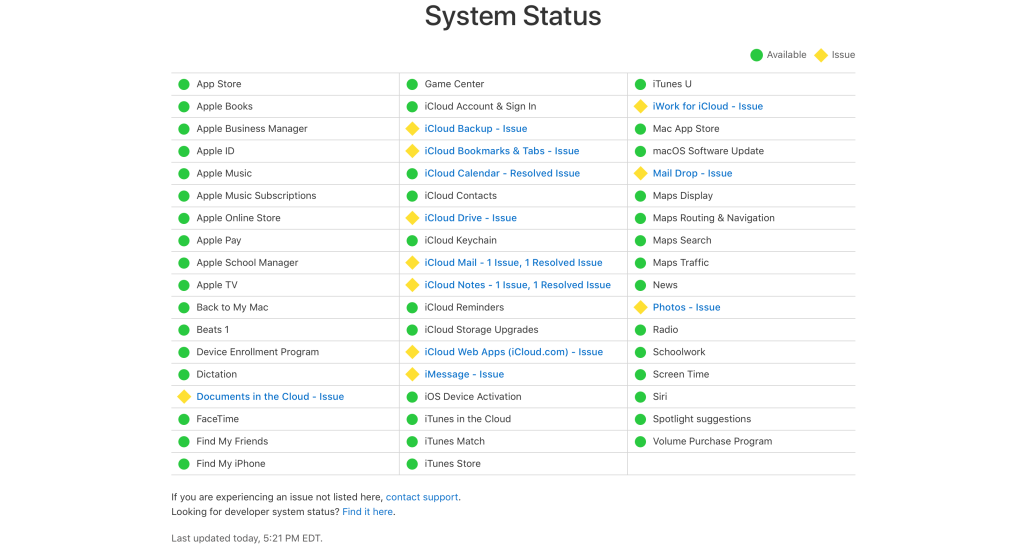Click green status dot beside Screen Time

(641, 374)
